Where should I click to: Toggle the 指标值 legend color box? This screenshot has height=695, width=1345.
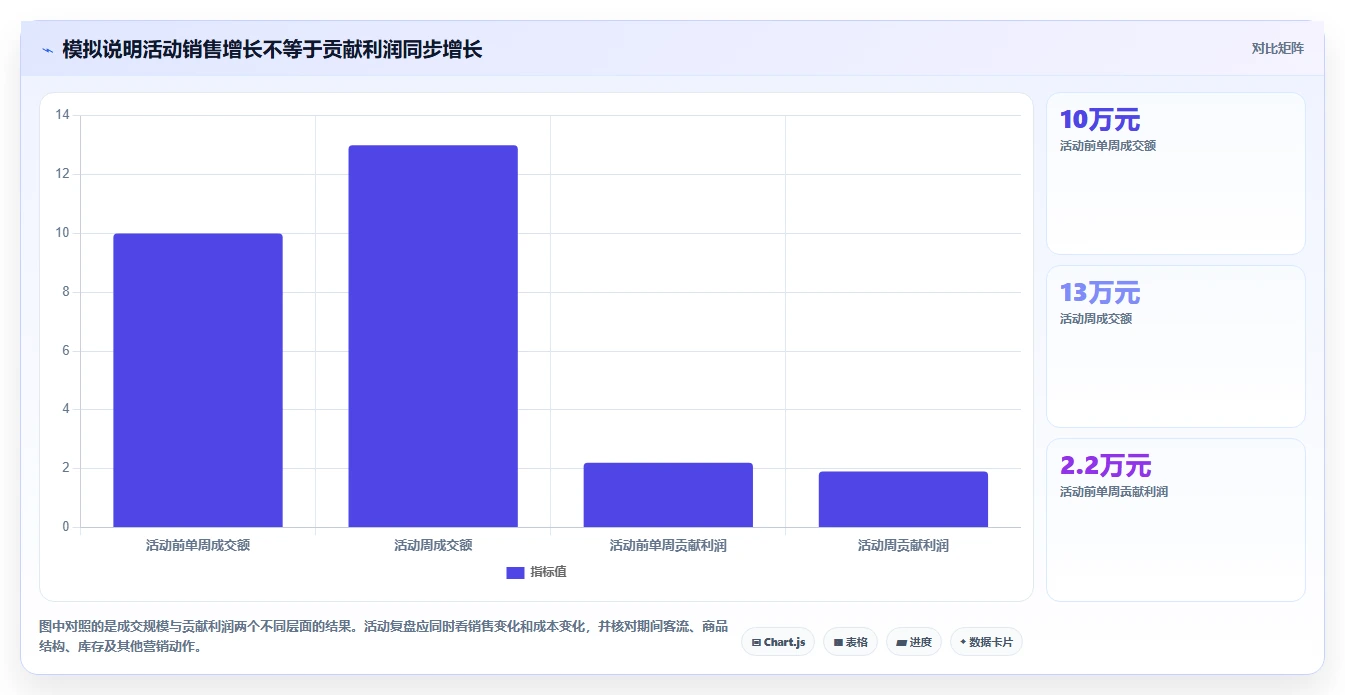515,572
